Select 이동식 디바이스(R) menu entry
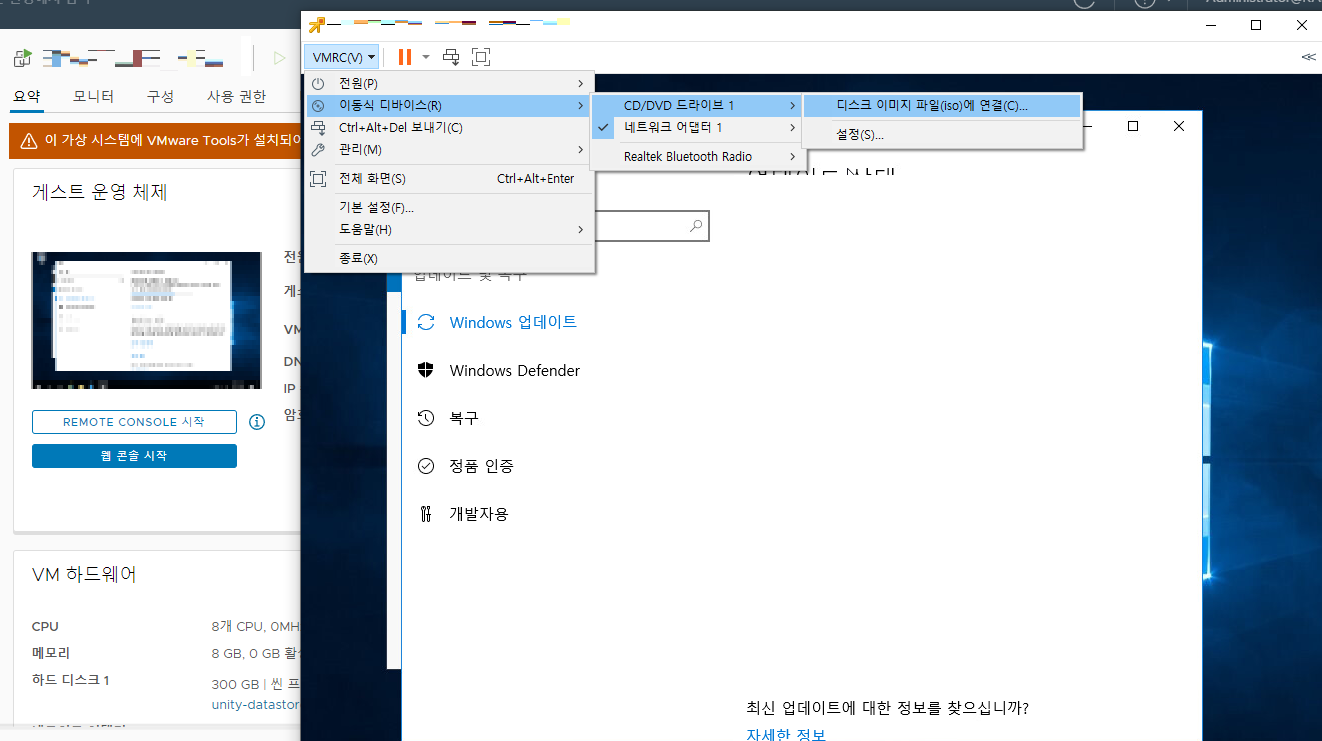The image size is (1322, 741). tap(449, 105)
